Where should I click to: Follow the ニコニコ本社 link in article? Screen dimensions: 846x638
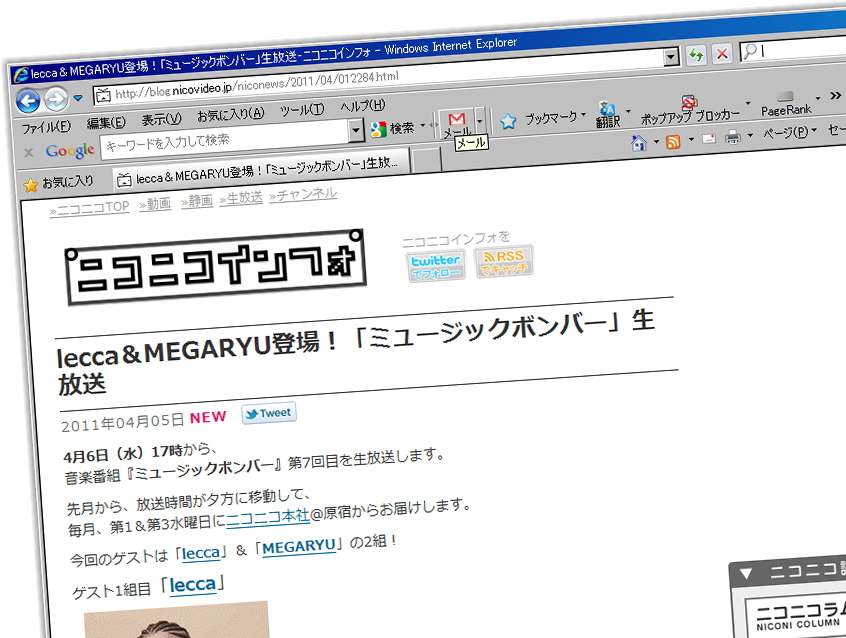tap(266, 518)
